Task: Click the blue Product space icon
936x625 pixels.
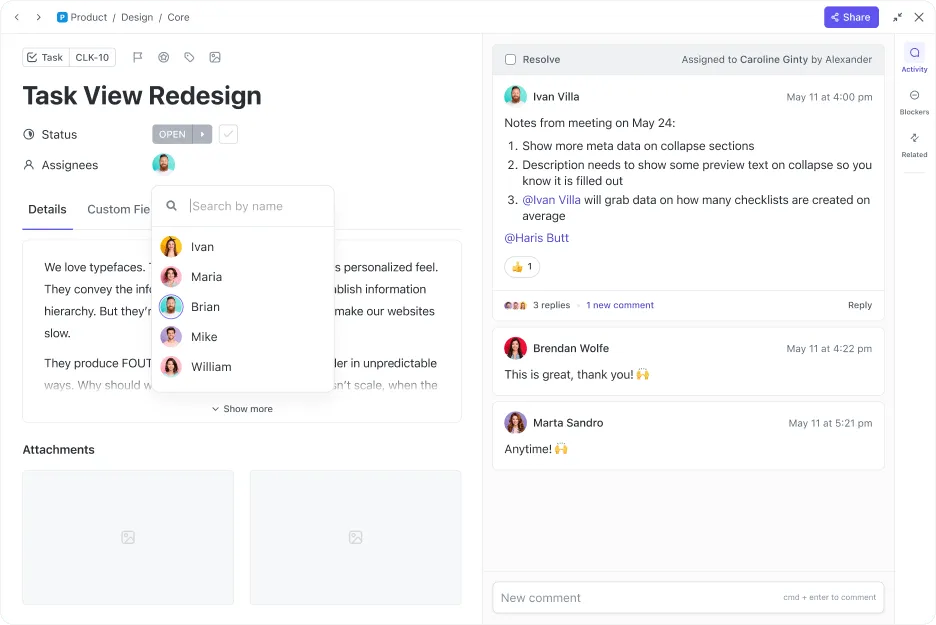Action: pos(62,17)
